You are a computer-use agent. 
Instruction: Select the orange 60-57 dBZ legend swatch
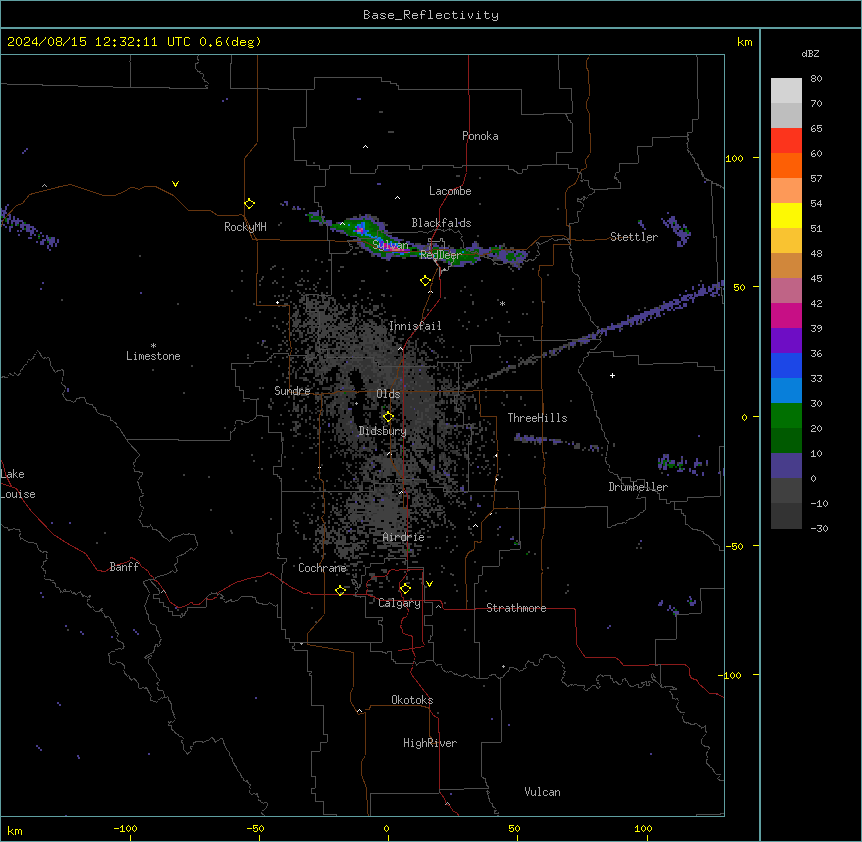click(x=786, y=165)
